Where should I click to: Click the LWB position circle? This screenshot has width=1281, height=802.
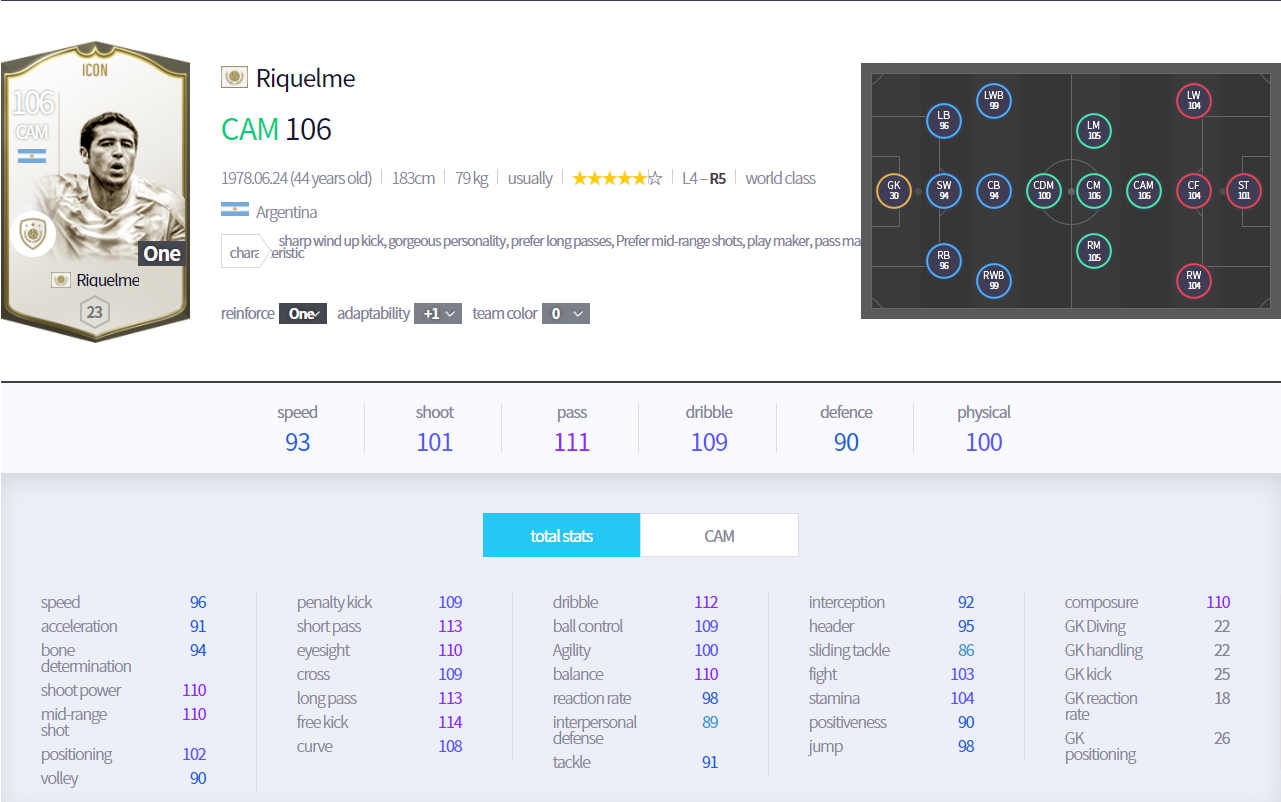(x=993, y=100)
